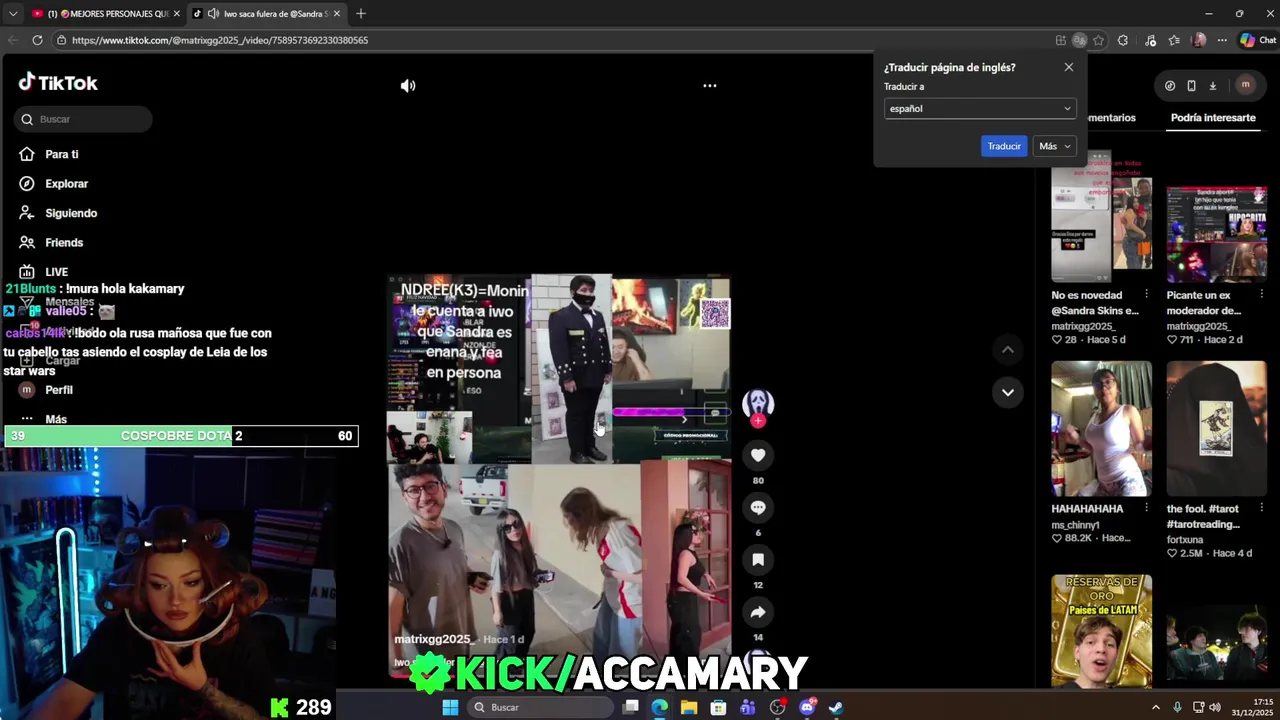Open the 'Picante un ex moderador' video thumbnail
The image size is (1280, 720).
[x=1216, y=234]
